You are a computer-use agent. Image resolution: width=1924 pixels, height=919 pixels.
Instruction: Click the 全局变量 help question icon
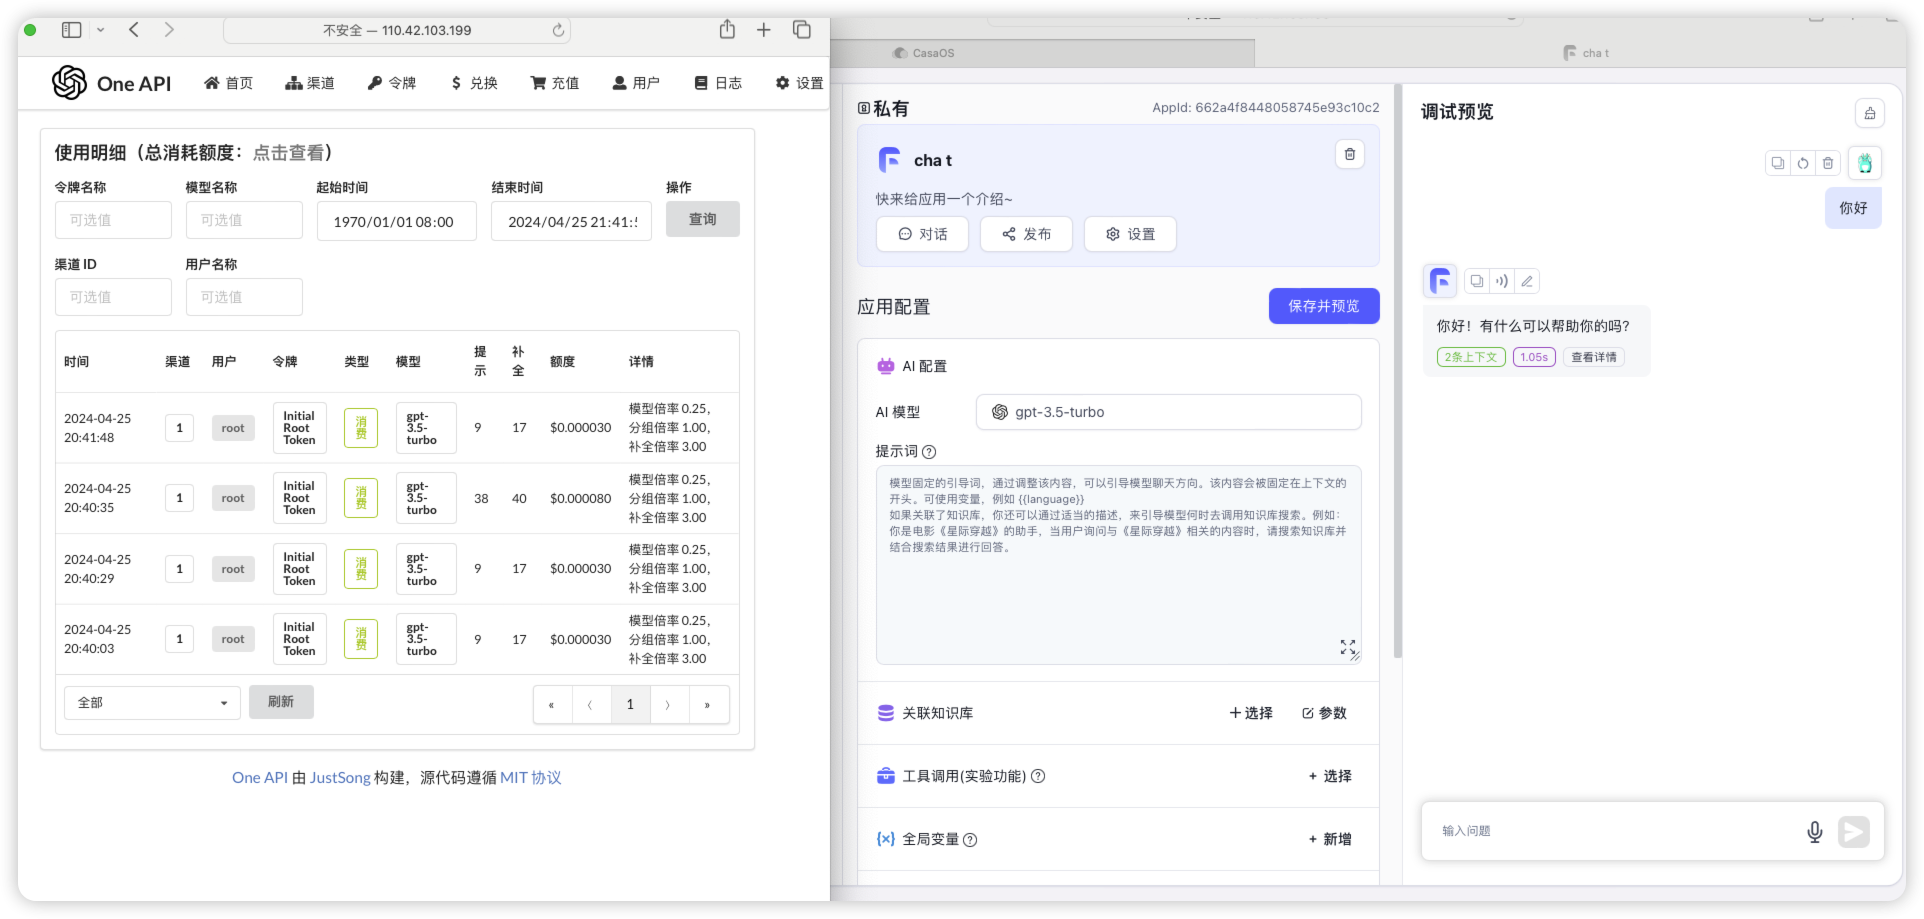(970, 840)
